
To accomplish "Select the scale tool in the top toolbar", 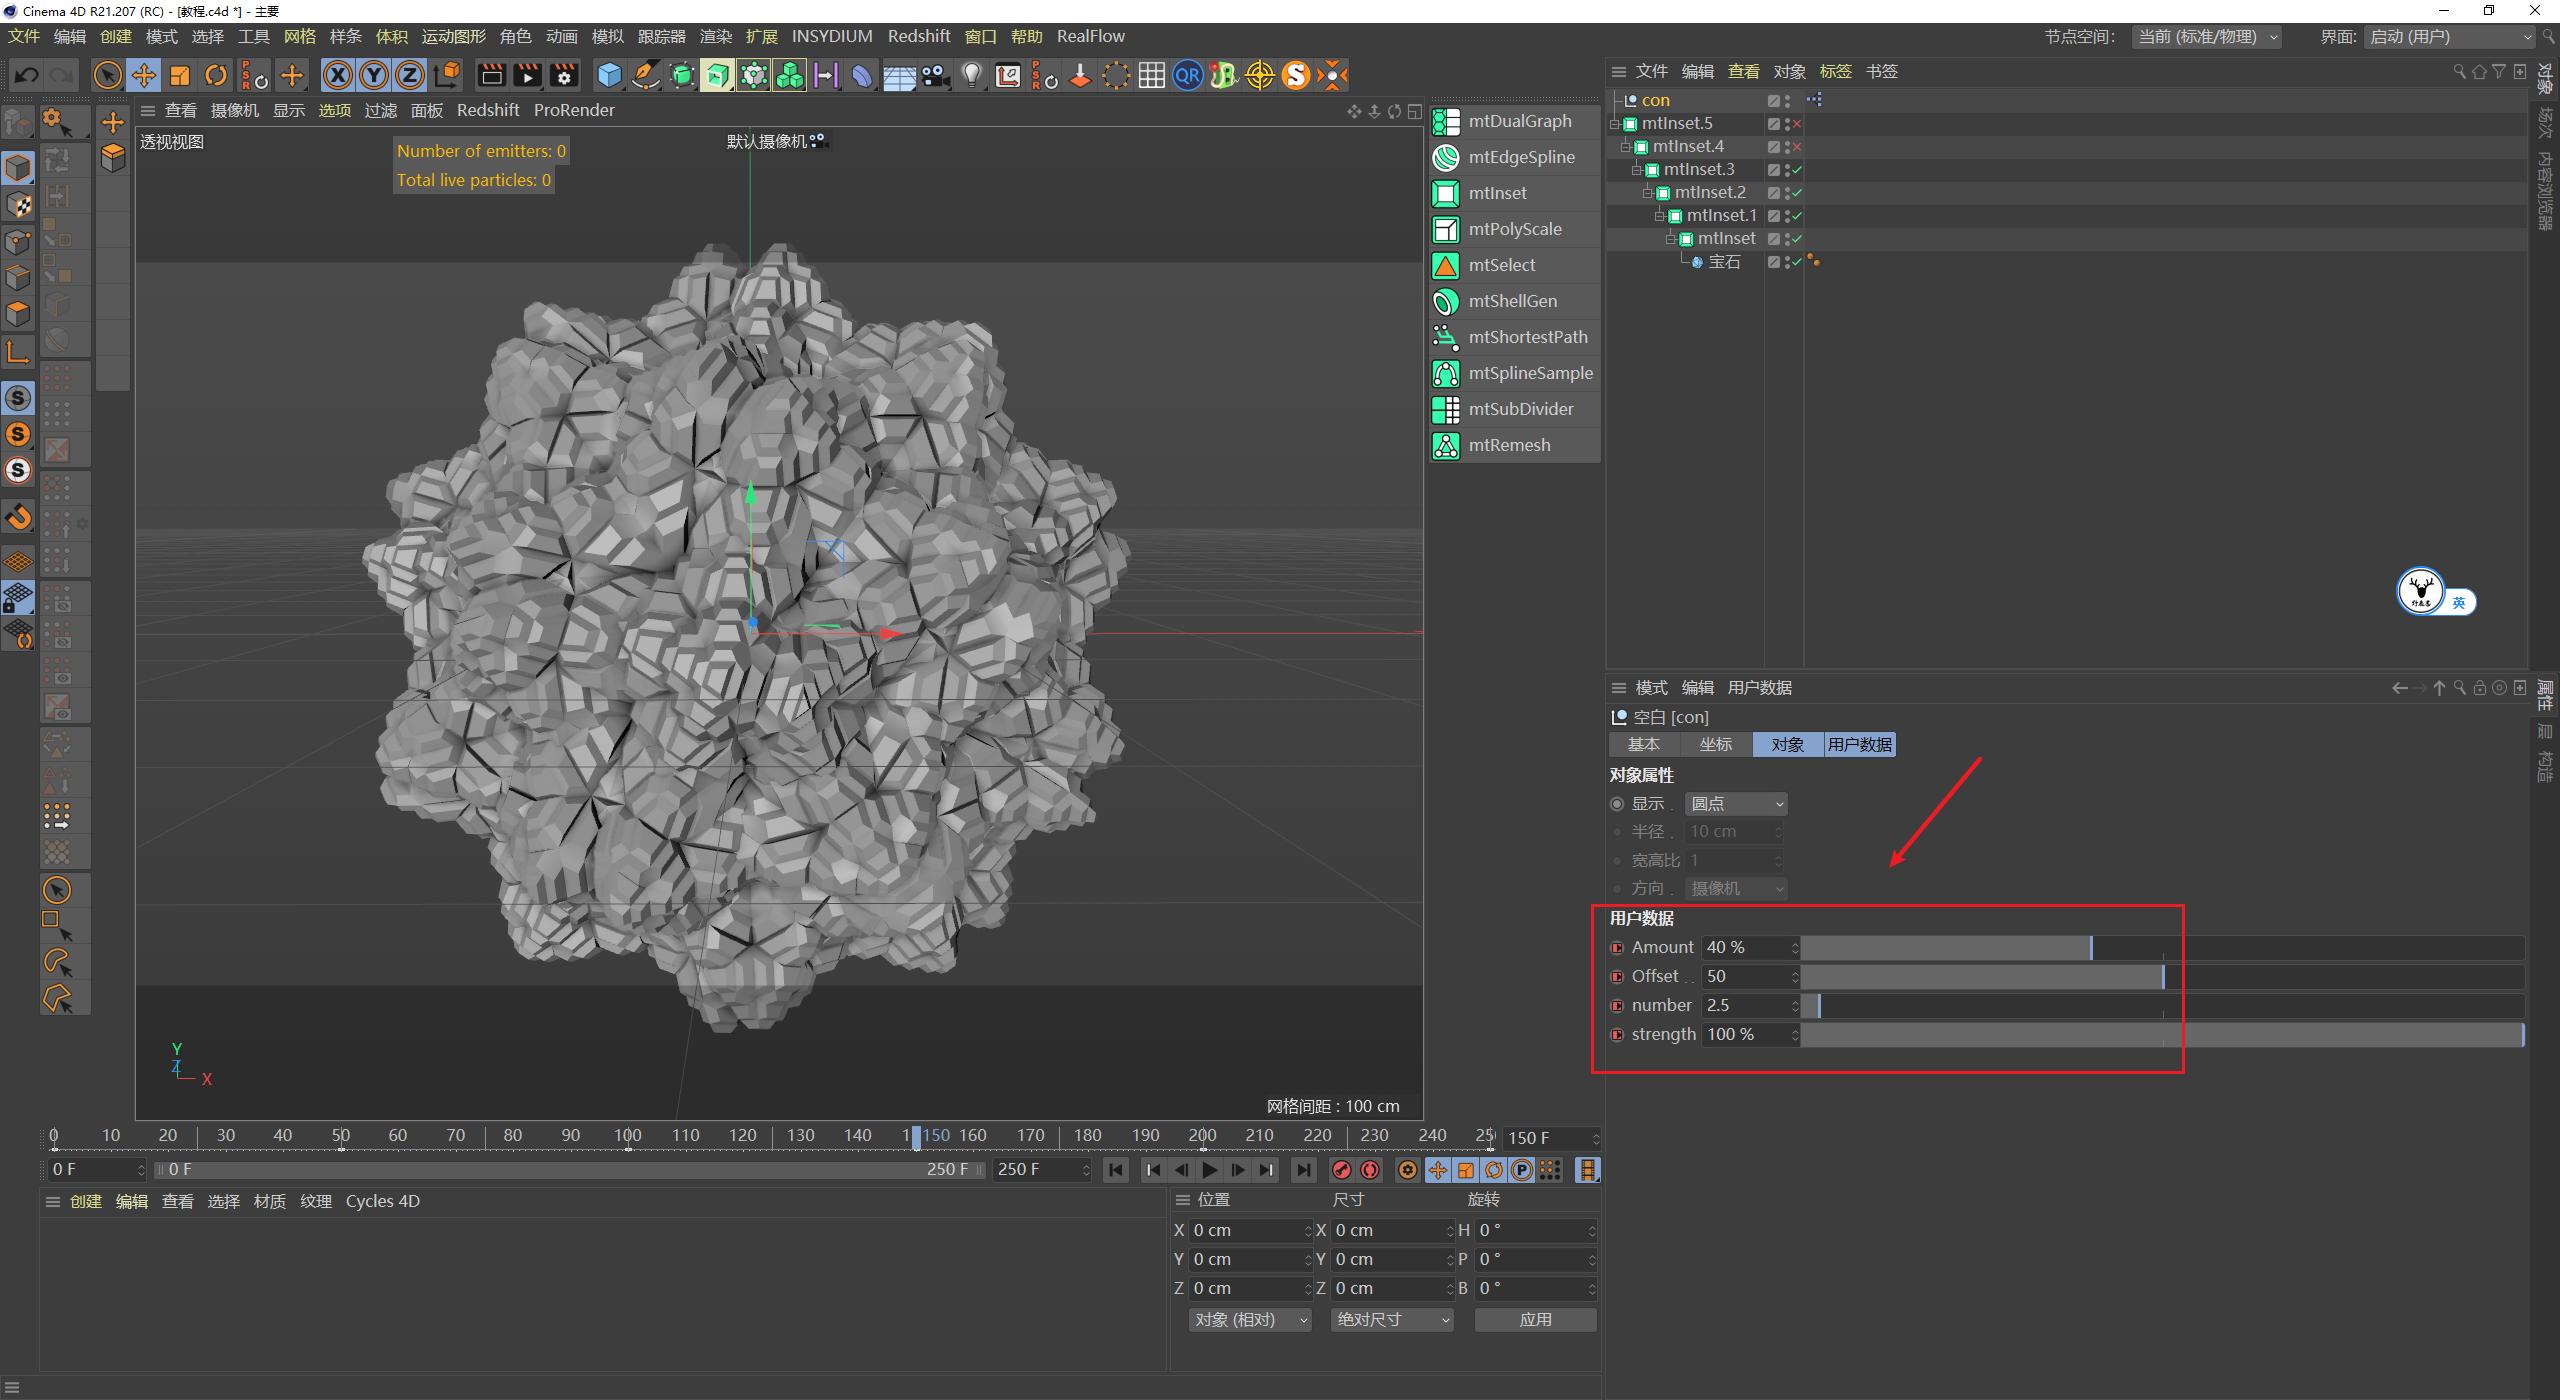I will click(180, 75).
